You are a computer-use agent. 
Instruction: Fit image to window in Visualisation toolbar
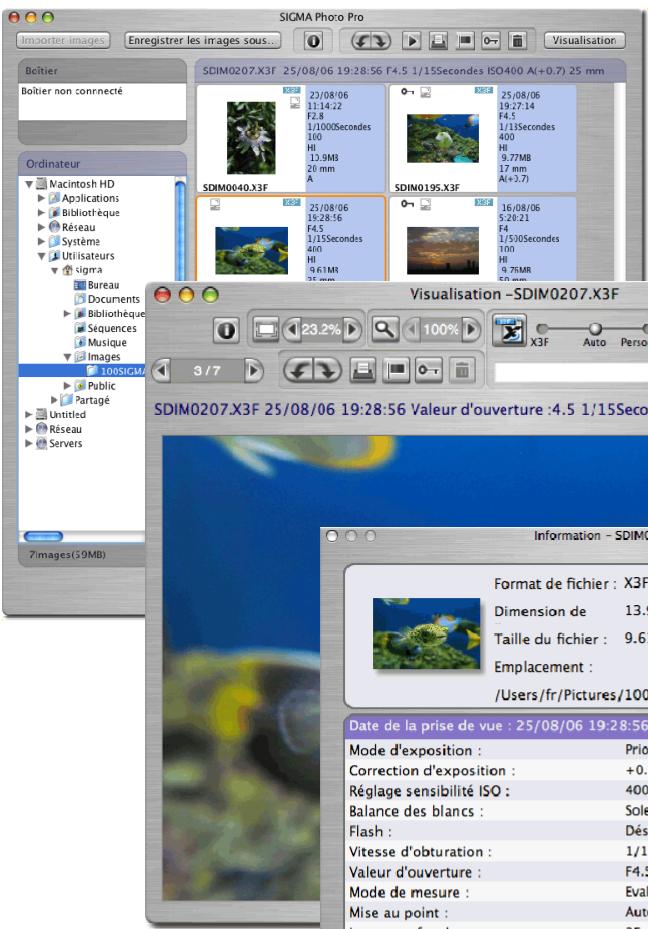[x=266, y=329]
